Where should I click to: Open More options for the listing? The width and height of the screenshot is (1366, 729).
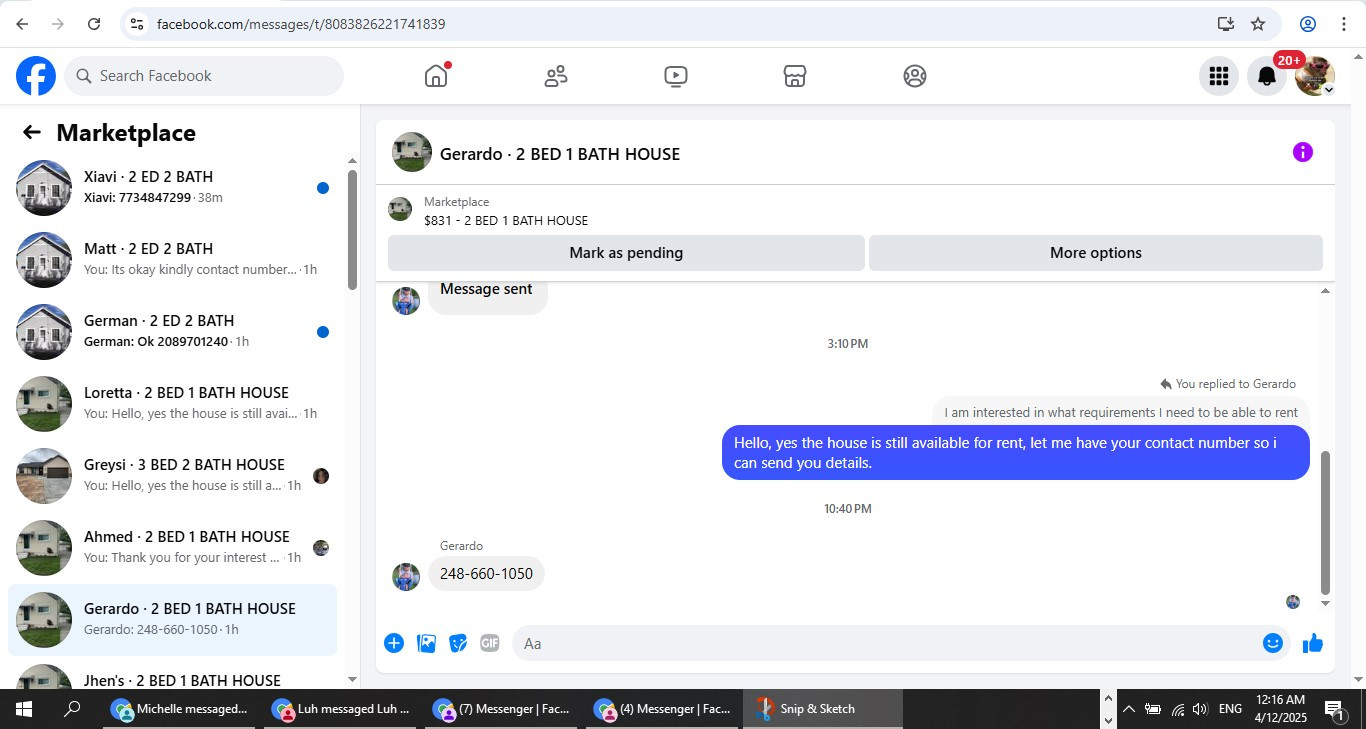pos(1096,253)
